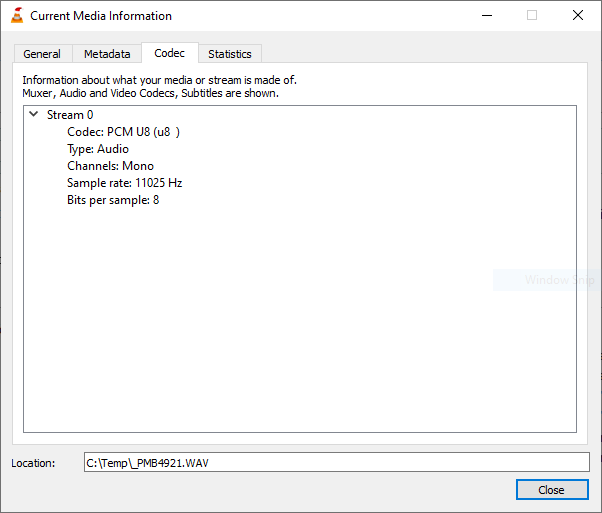The height and width of the screenshot is (513, 602).
Task: Minimize the Current Media Information window
Action: (487, 15)
